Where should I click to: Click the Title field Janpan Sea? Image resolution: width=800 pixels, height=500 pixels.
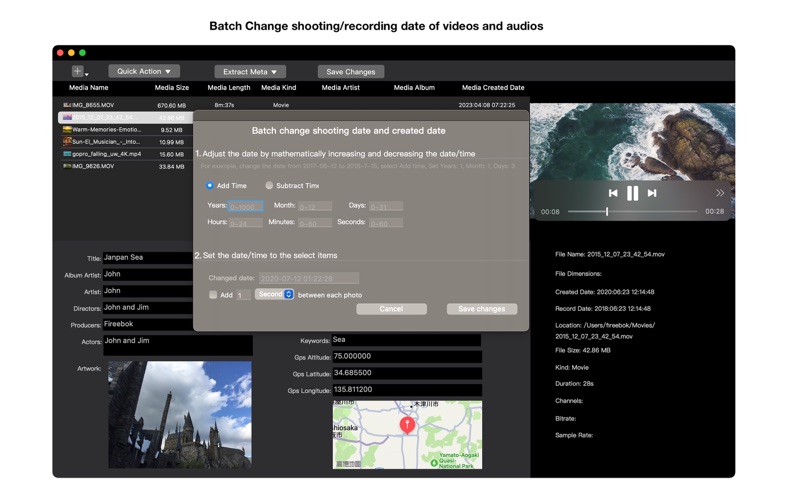[x=148, y=258]
